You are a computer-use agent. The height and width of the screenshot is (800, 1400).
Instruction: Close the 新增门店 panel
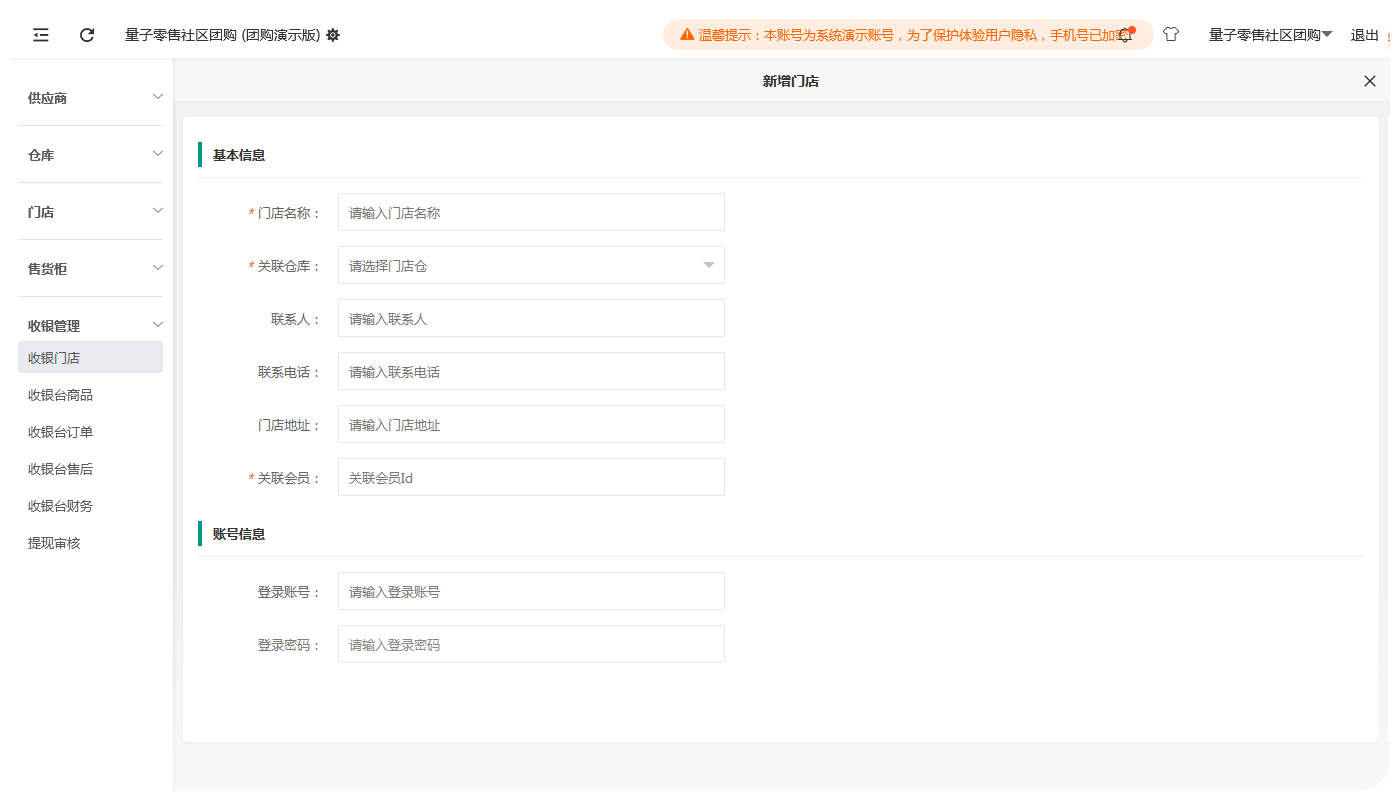(1370, 81)
